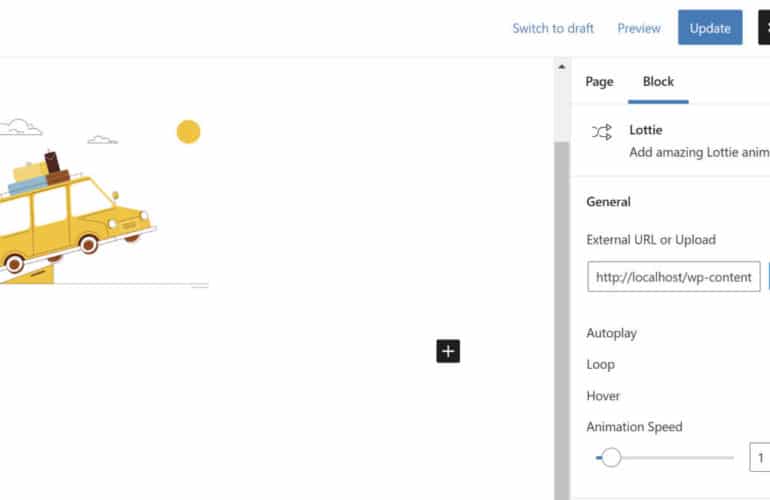Open settings via the black top-right icon
770x500 pixels.
764,28
